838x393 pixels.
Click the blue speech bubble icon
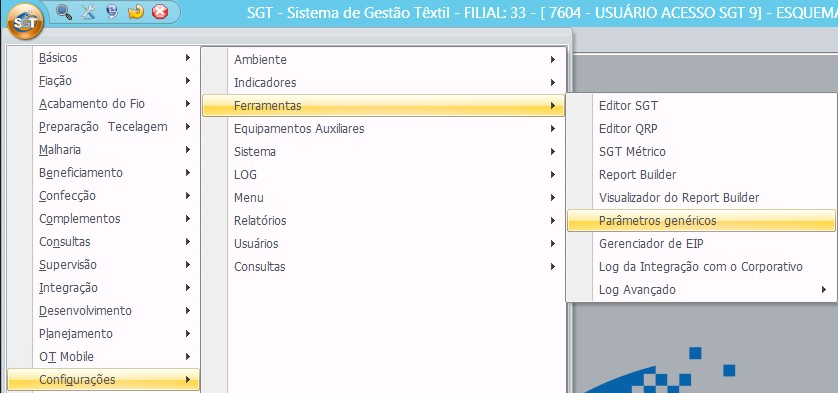tap(112, 12)
